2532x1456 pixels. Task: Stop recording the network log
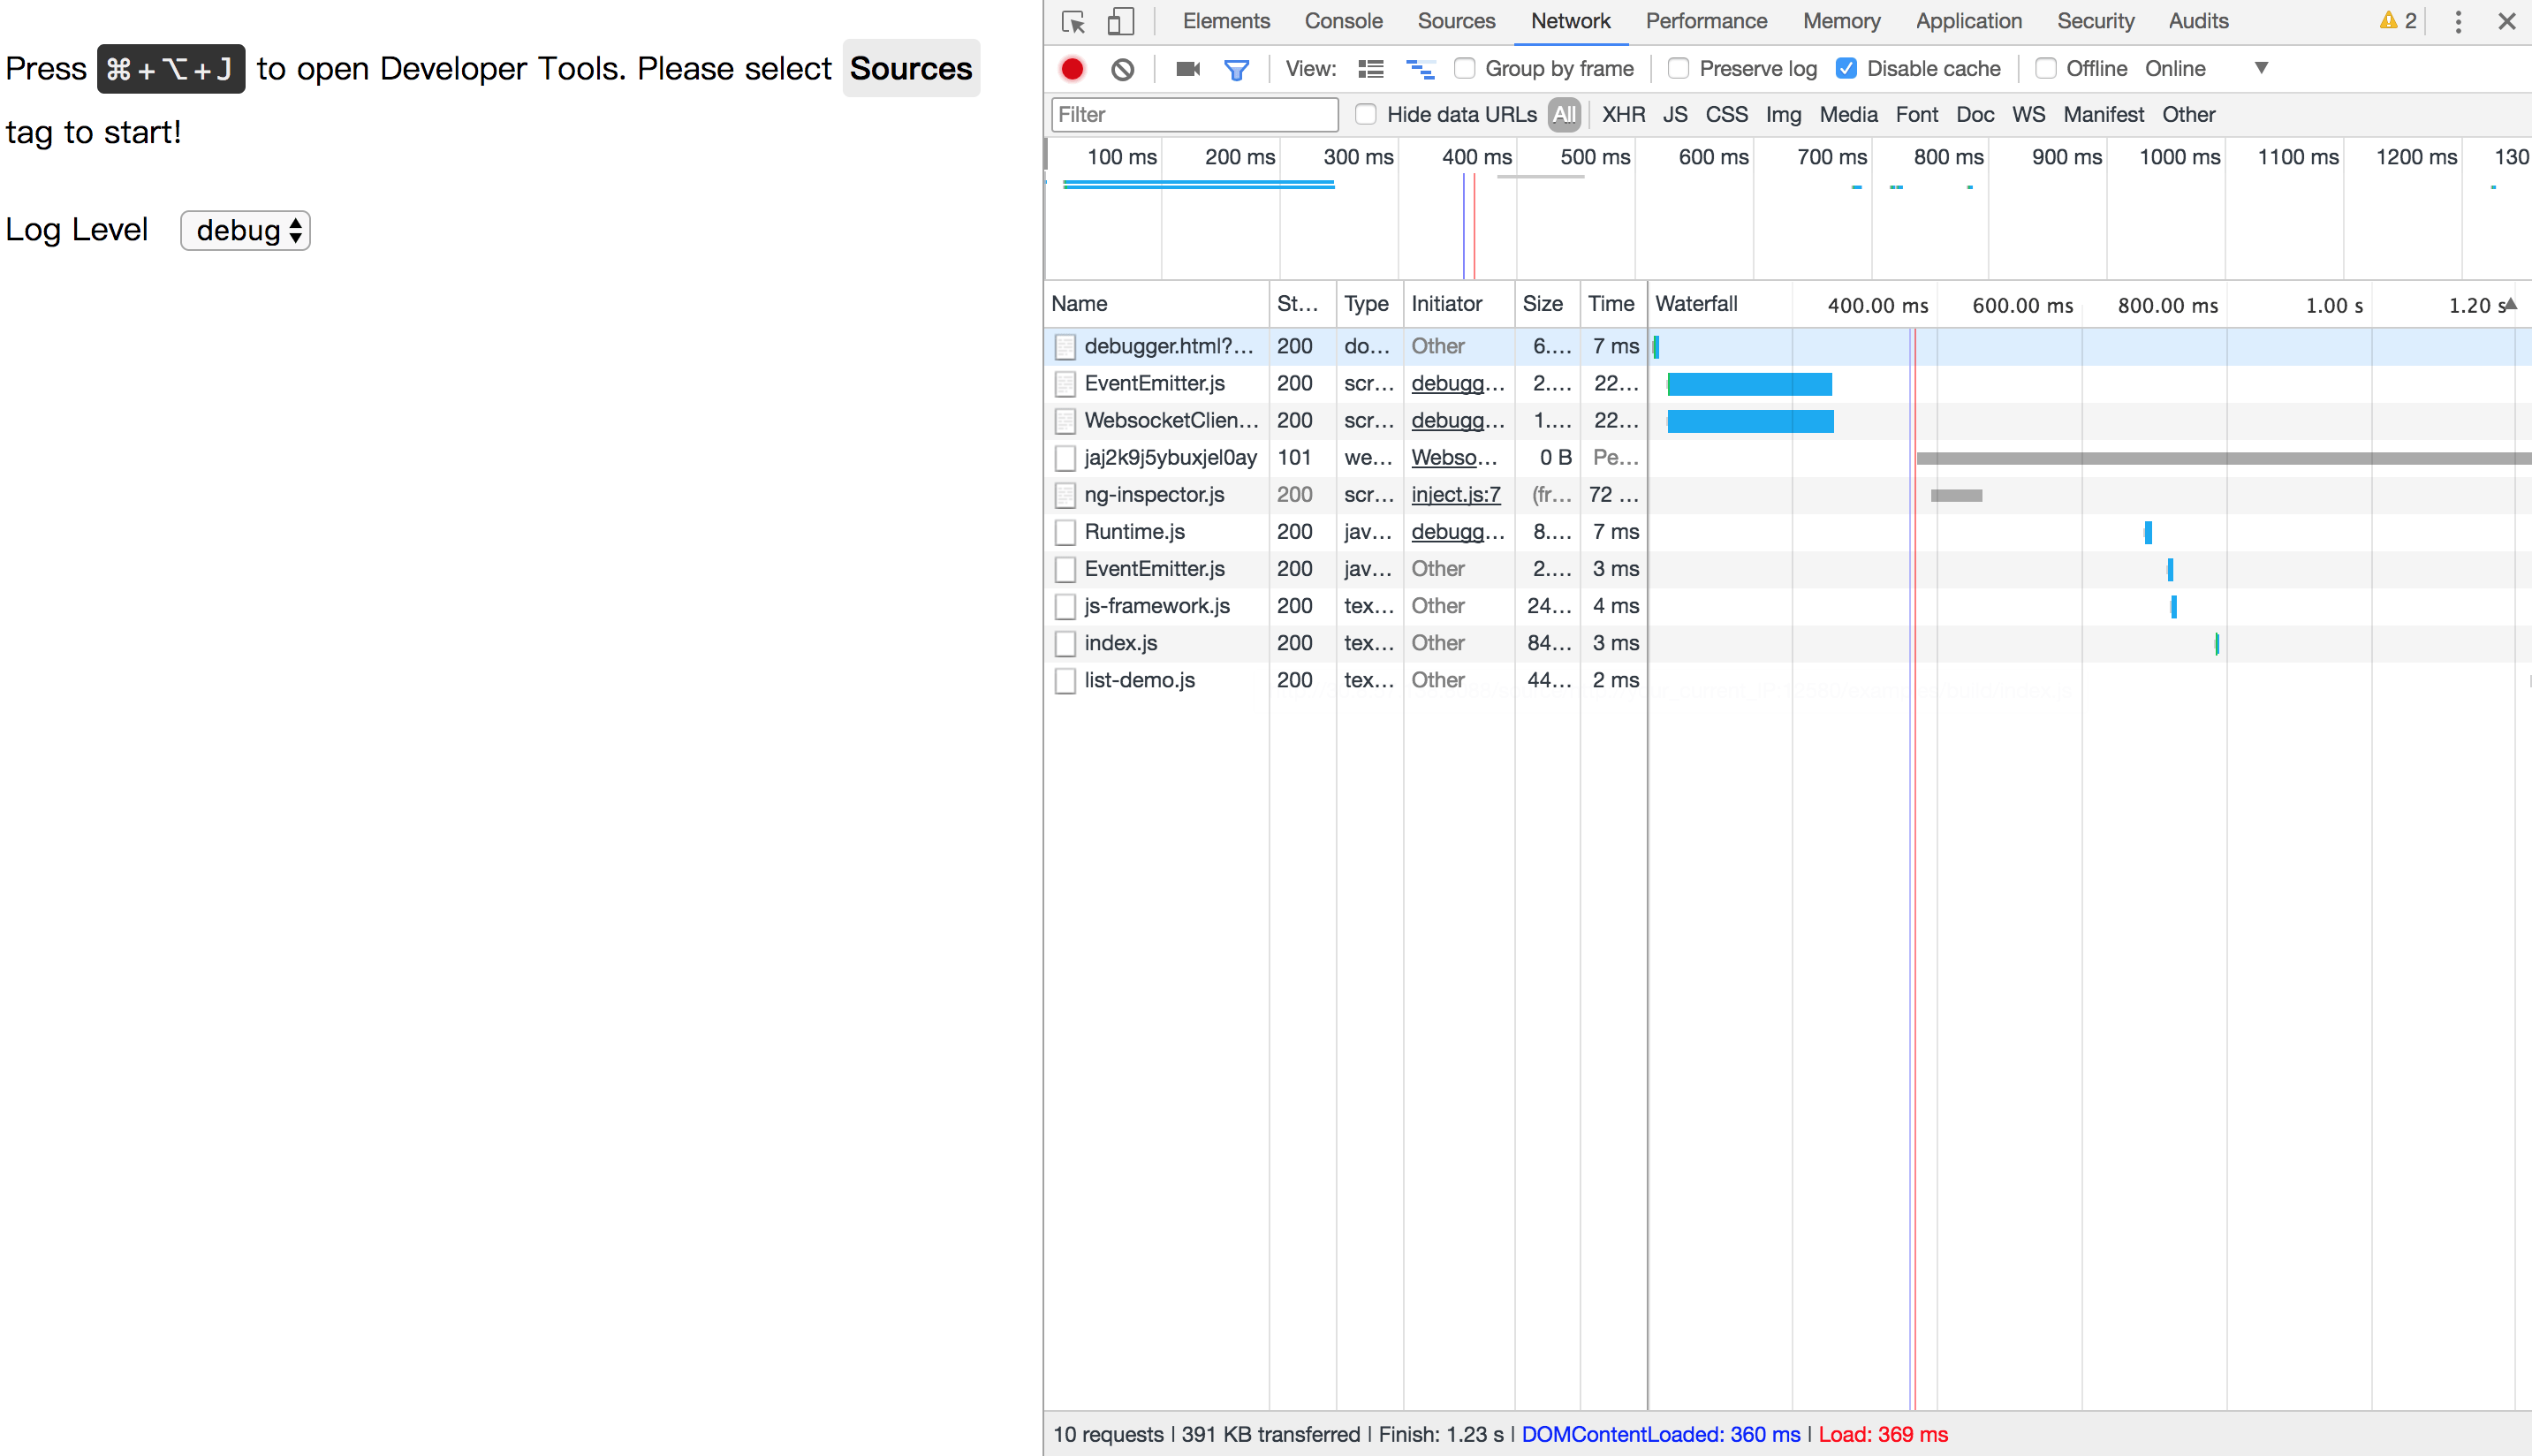coord(1072,69)
